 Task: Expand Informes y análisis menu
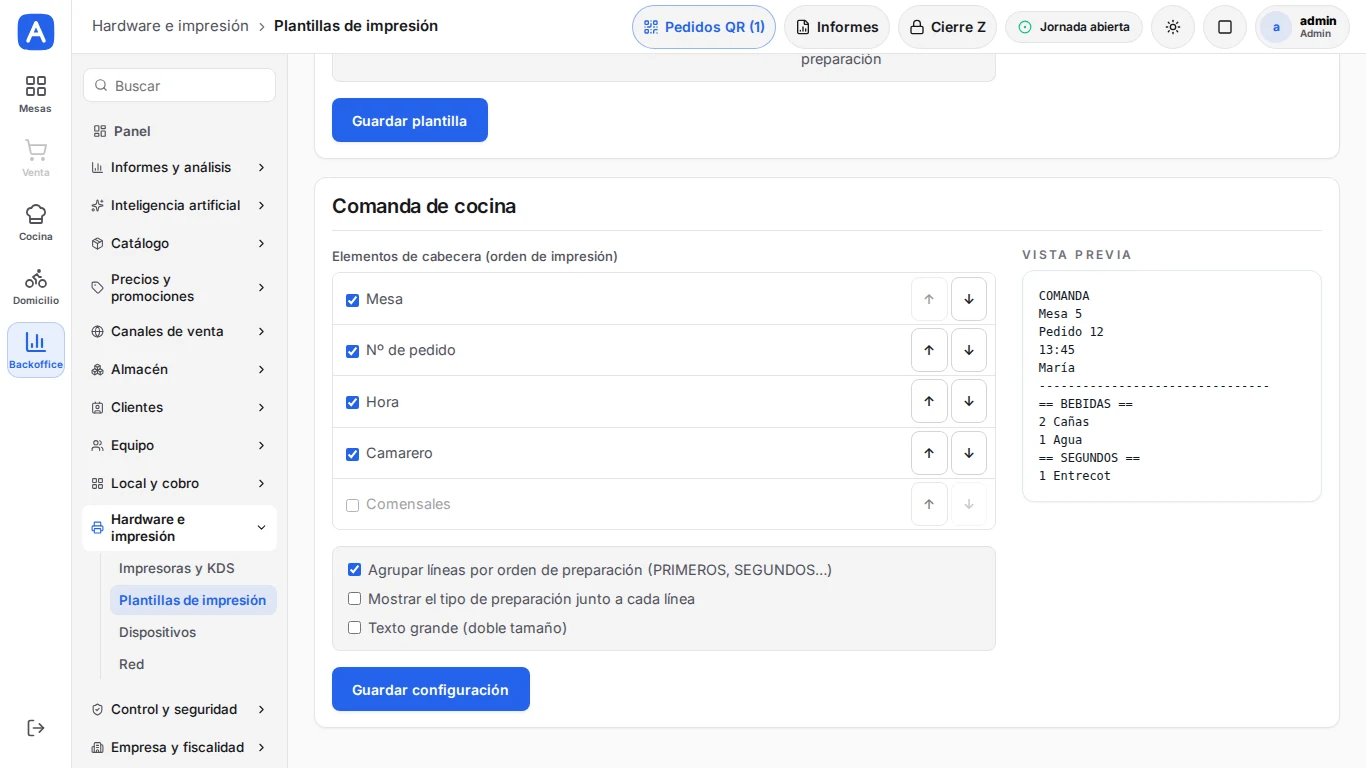[x=179, y=167]
